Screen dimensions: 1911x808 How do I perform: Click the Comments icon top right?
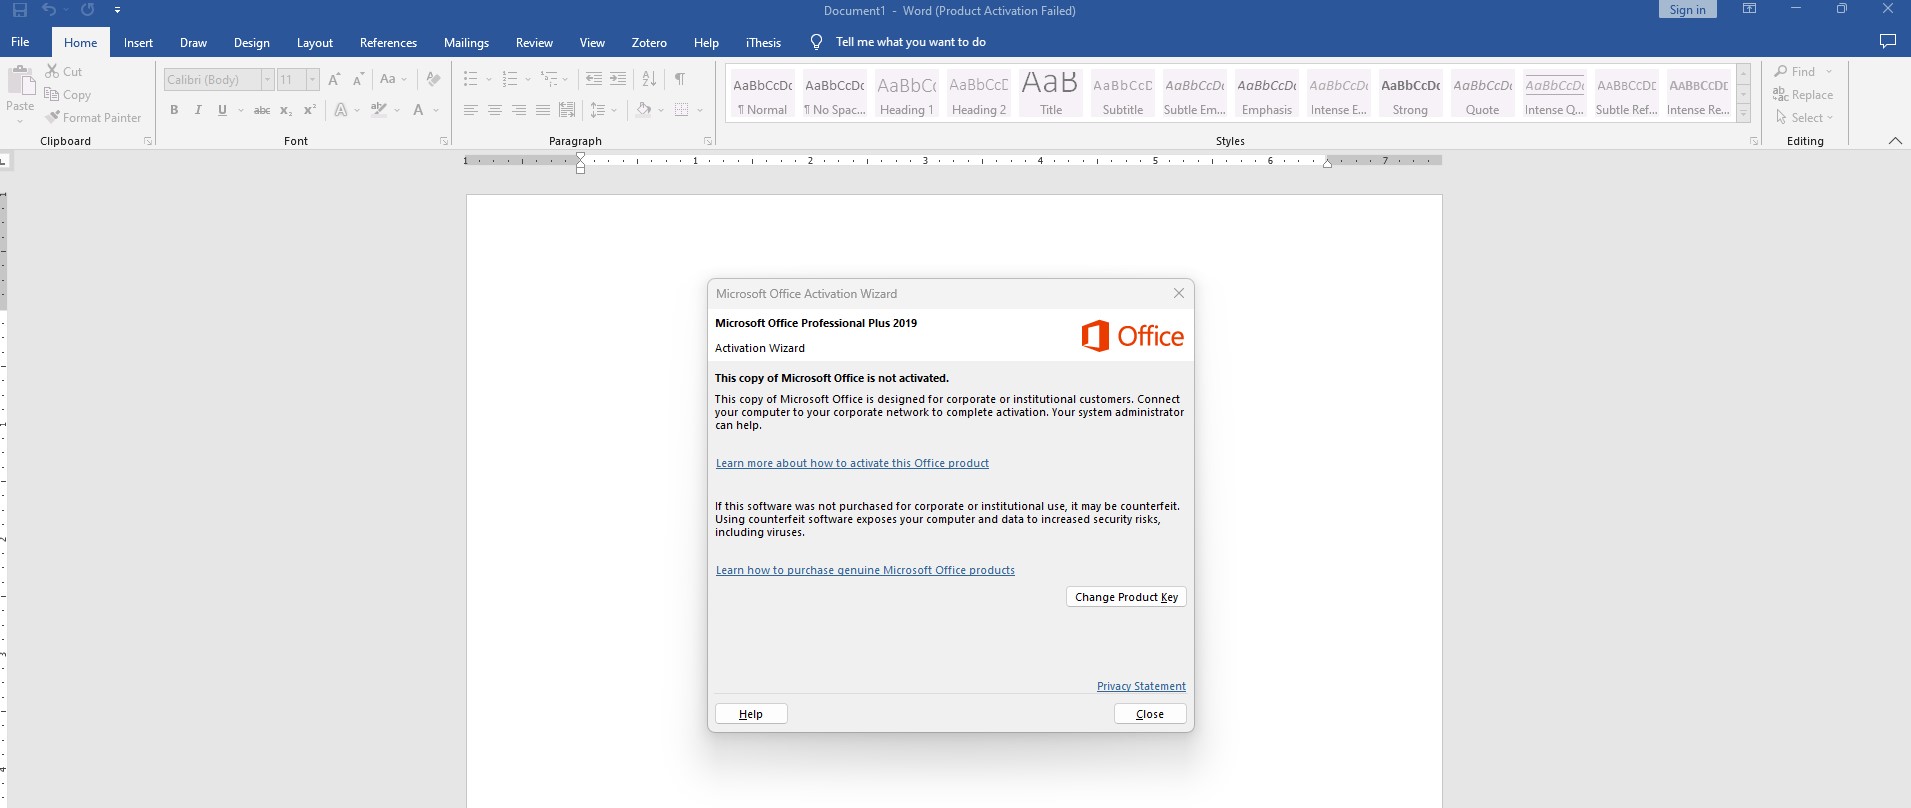1888,42
